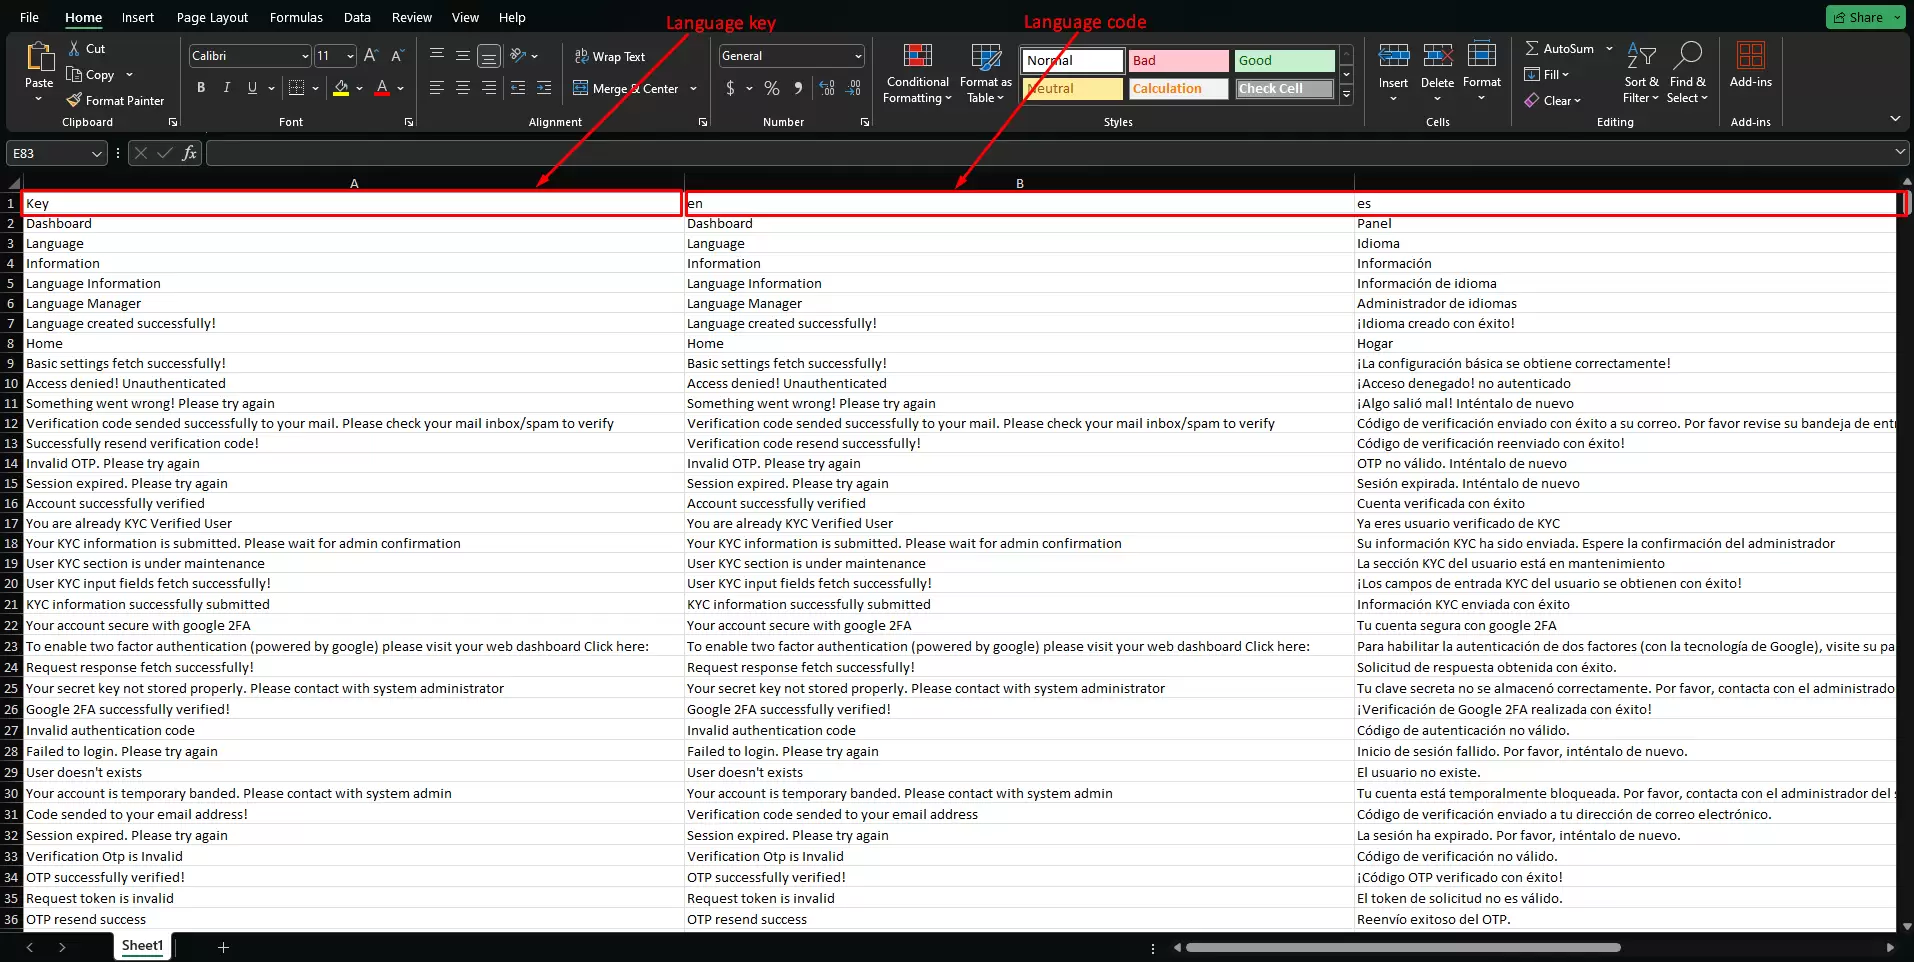Click the AutoSum button

[1559, 48]
